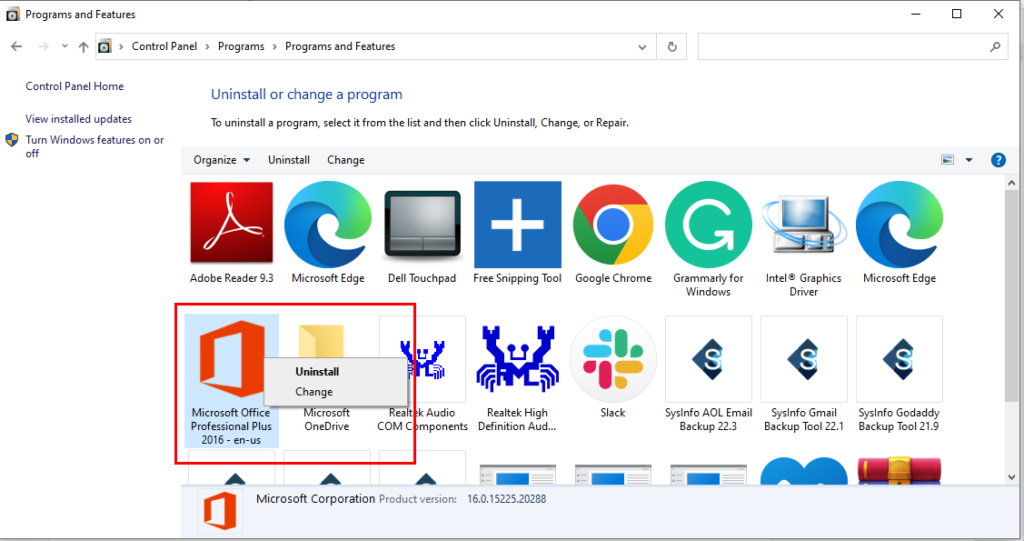1024x541 pixels.
Task: Click Programs and Features breadcrumb segment
Action: click(x=340, y=46)
